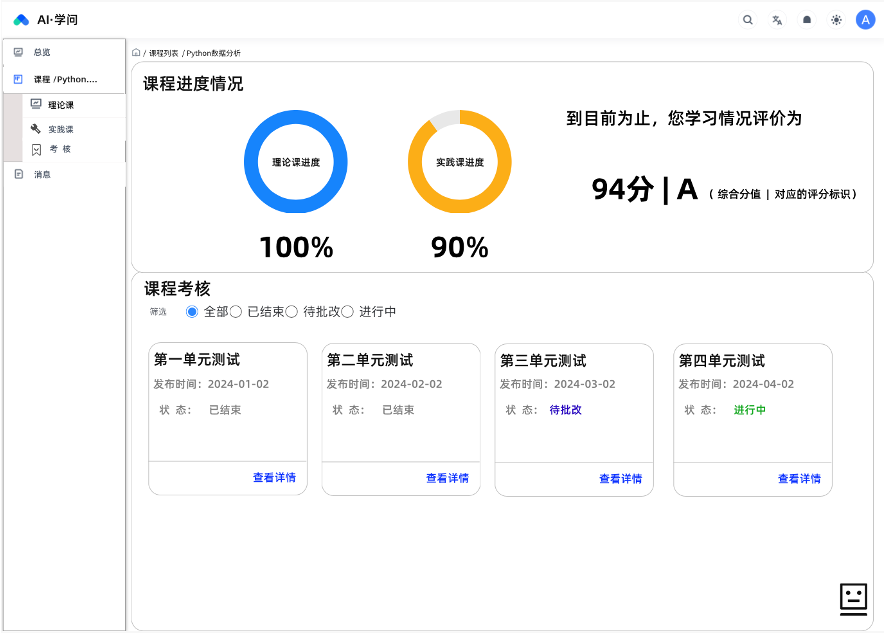The height and width of the screenshot is (634, 884).
Task: Click the 100% progress value
Action: [x=297, y=248]
